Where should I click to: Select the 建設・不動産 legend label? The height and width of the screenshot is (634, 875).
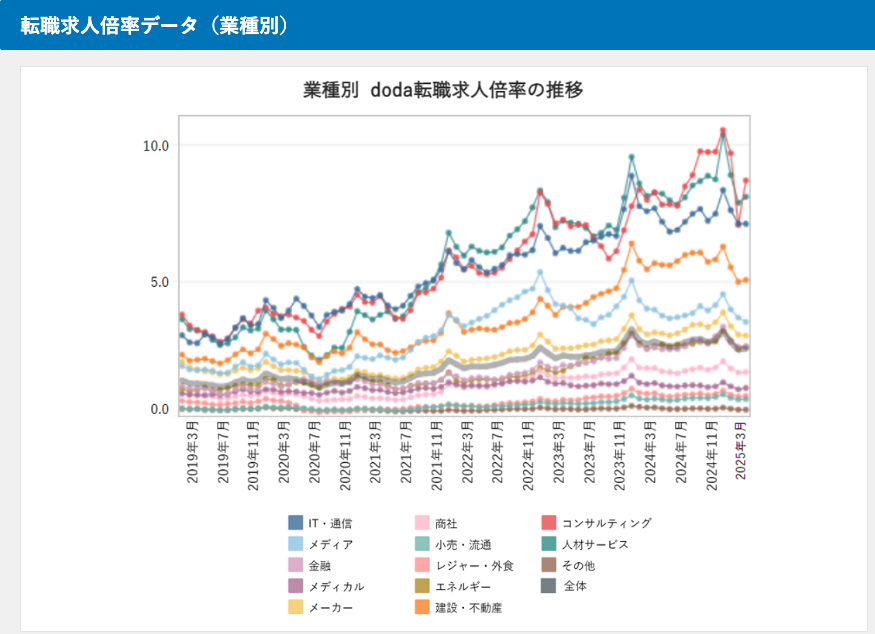(469, 608)
